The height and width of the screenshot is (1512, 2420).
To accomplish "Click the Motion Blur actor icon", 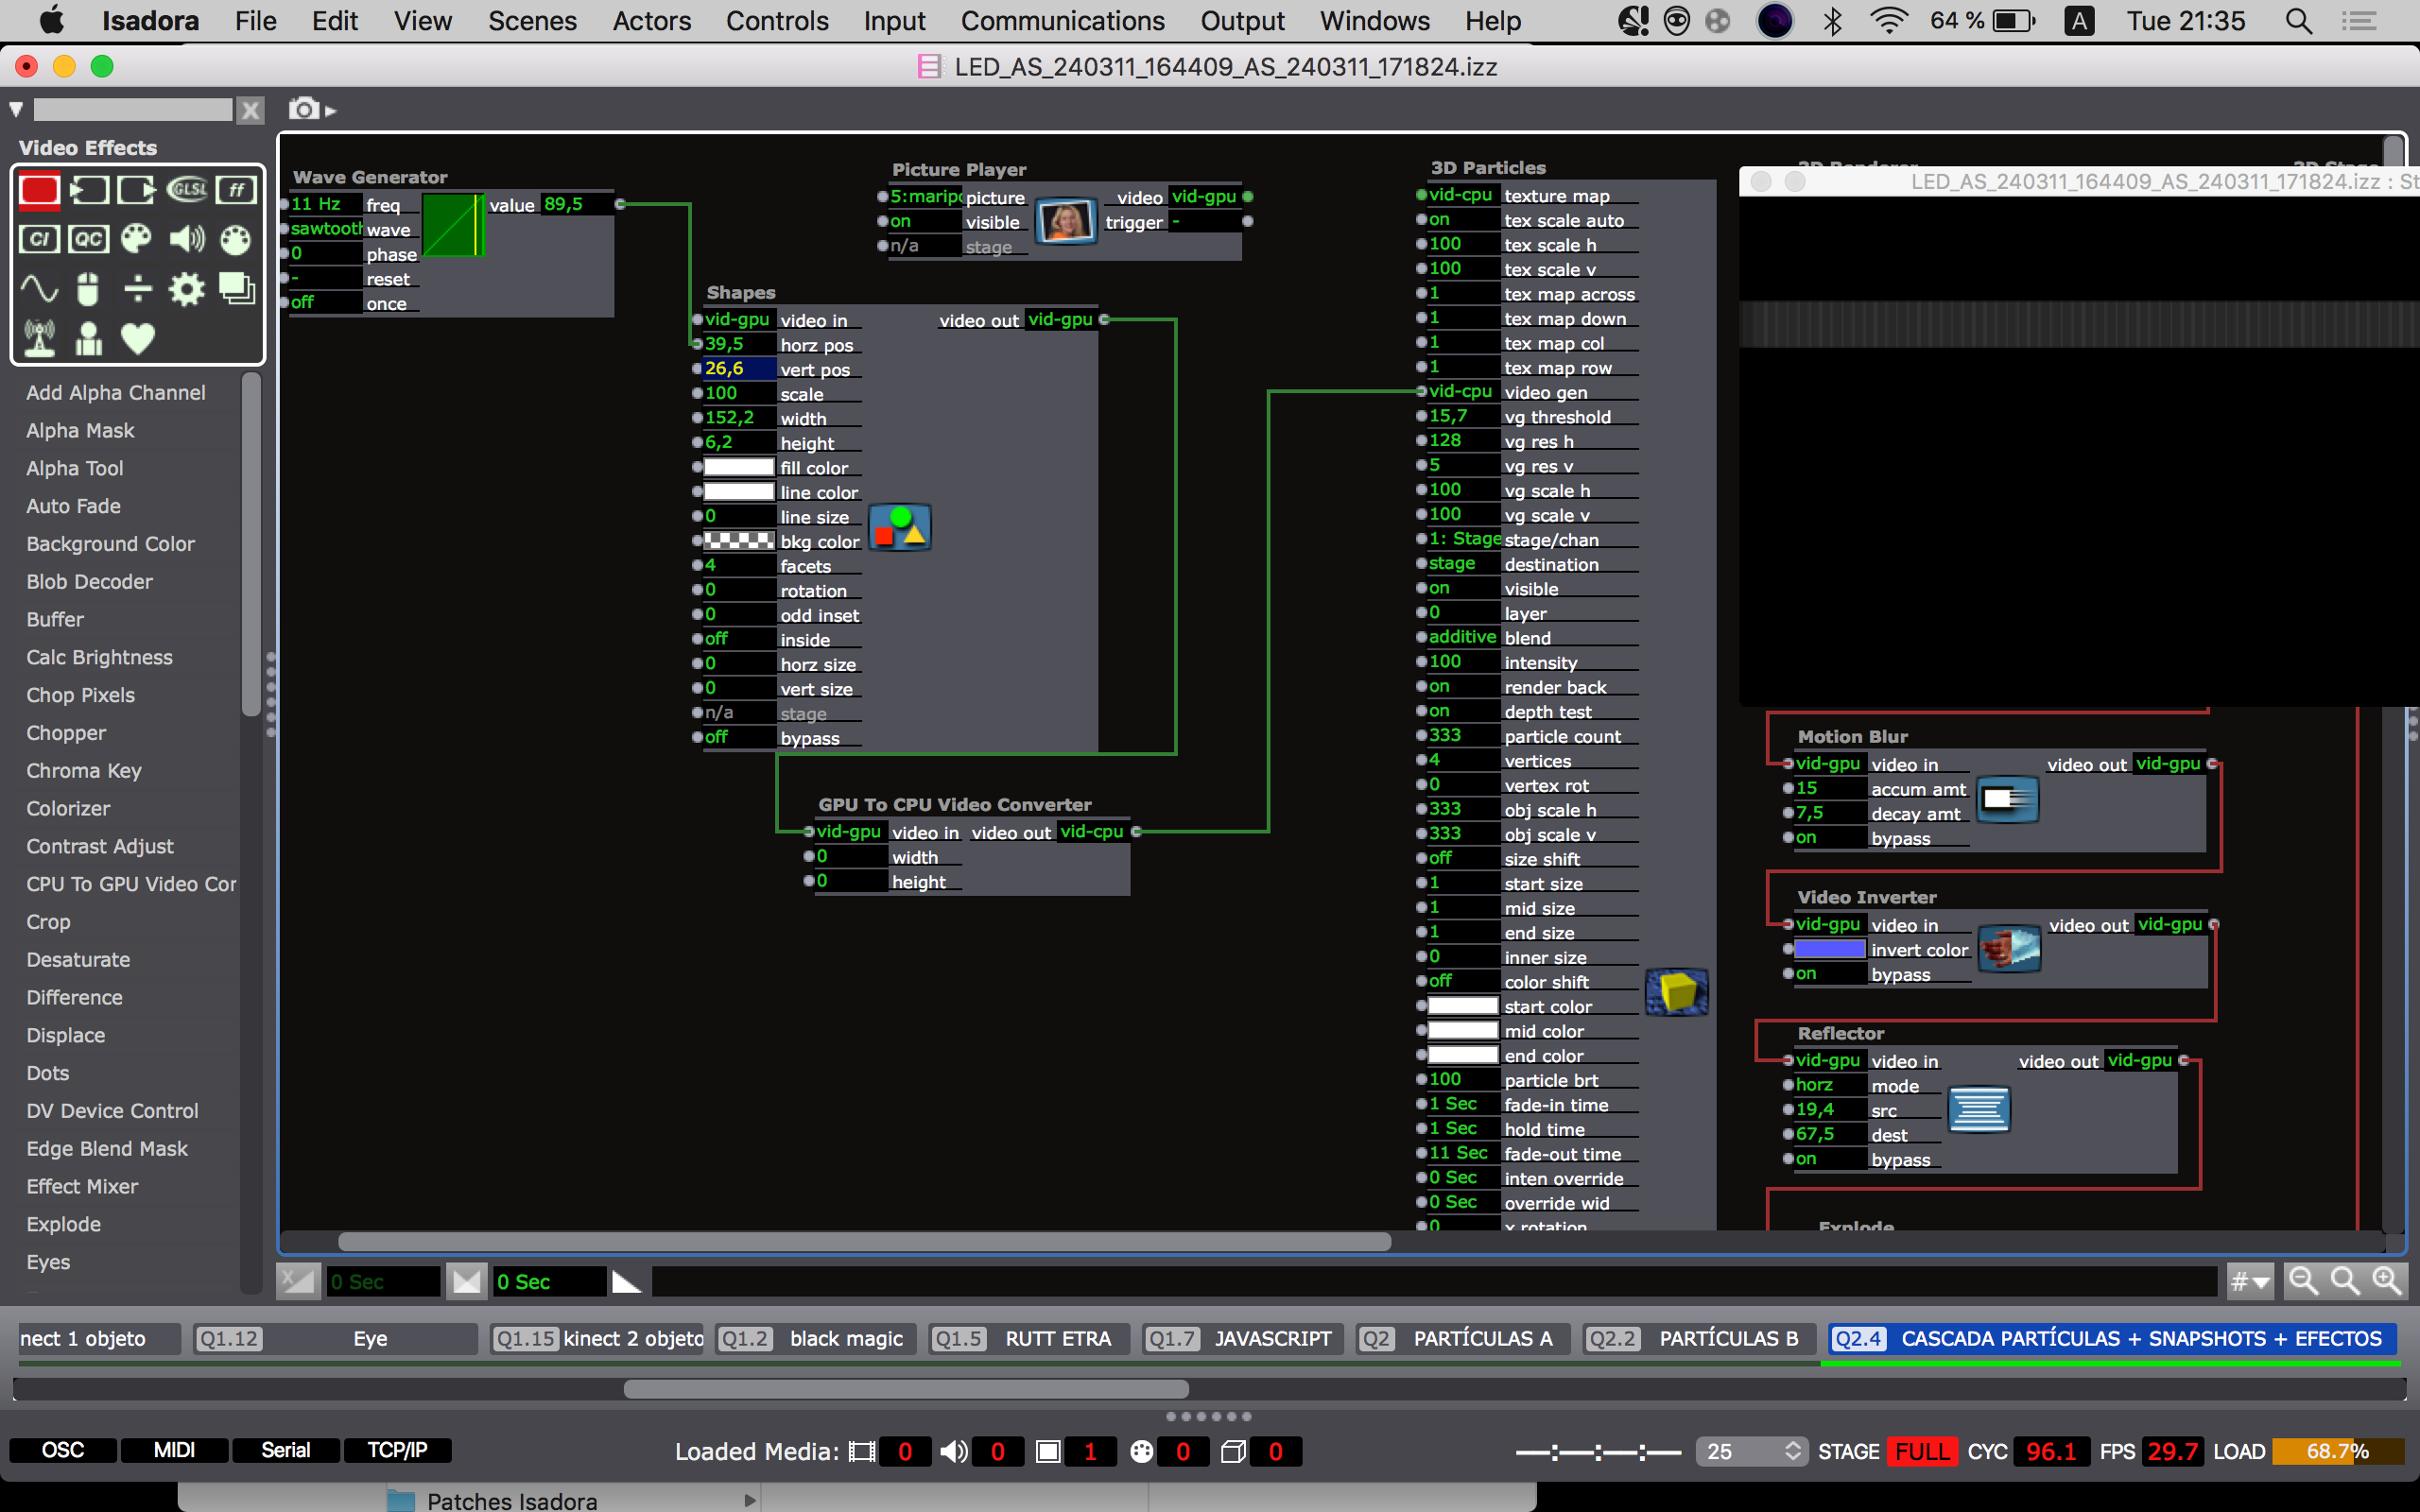I will pyautogui.click(x=2008, y=800).
